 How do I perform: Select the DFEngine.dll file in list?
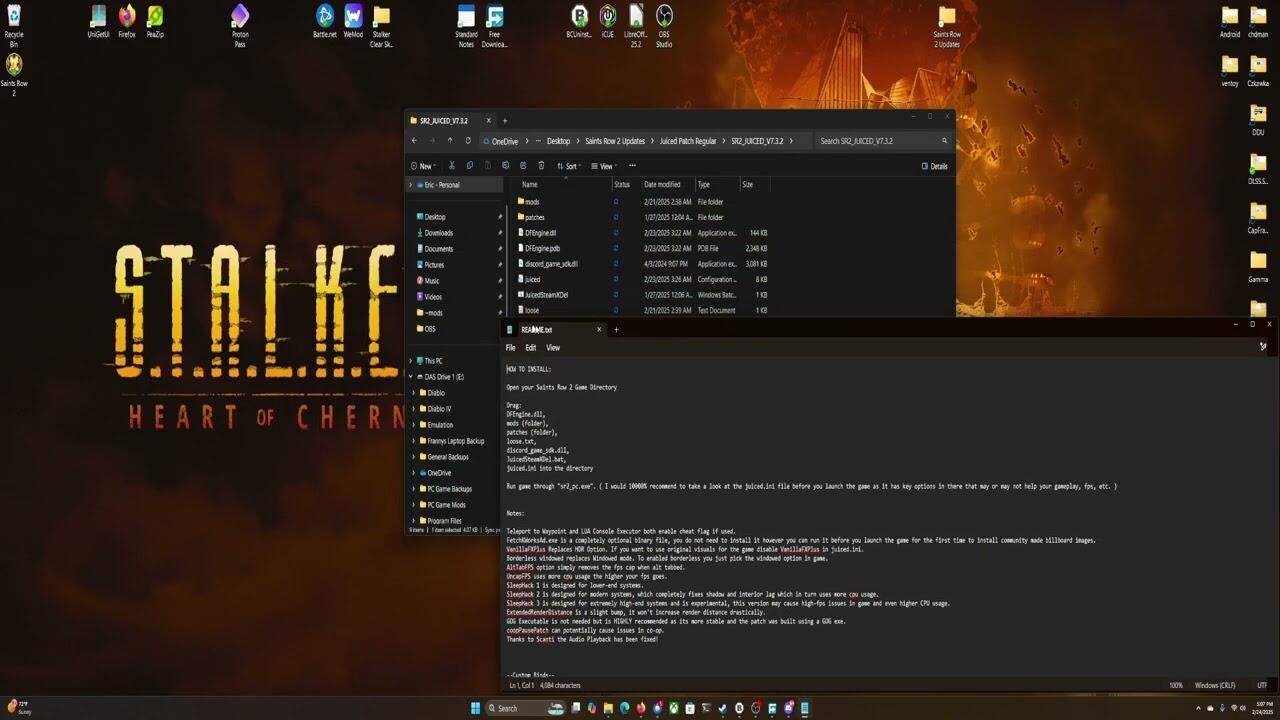(x=540, y=233)
